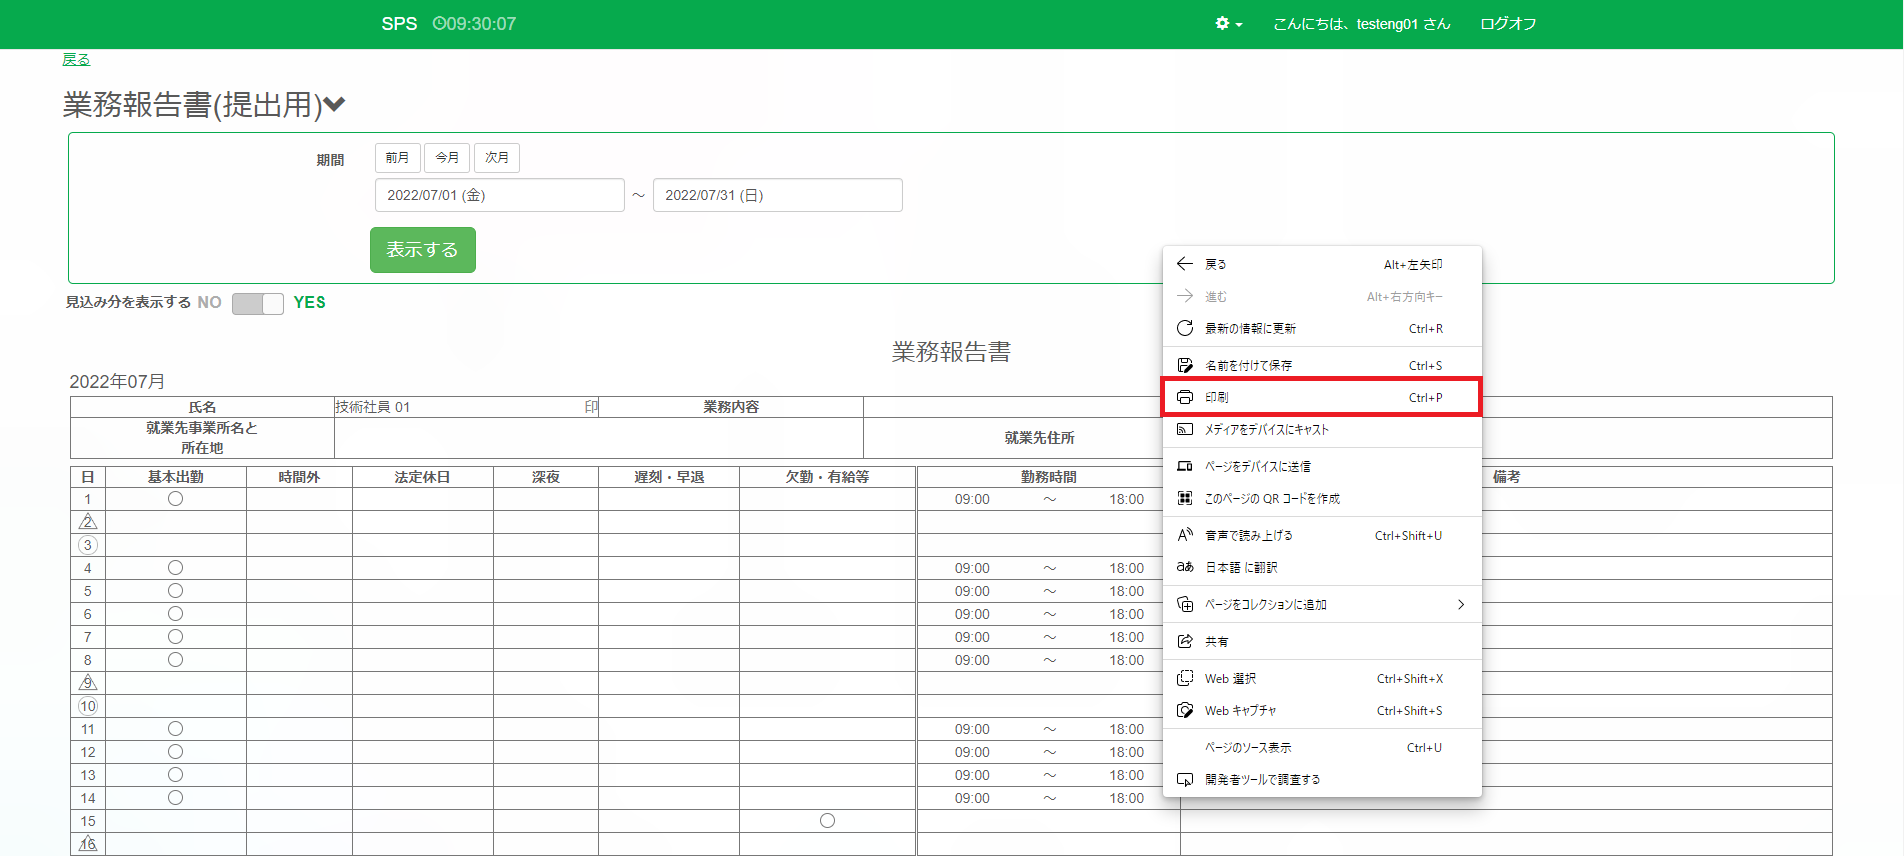
Task: Open the settings gear dropdown
Action: point(1228,24)
